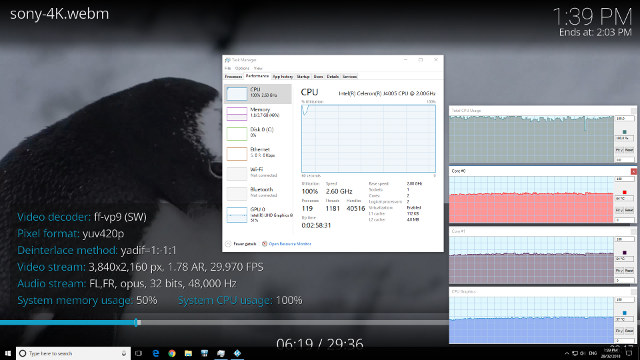Switch to the Processes tab
The image size is (640, 360).
tap(233, 76)
